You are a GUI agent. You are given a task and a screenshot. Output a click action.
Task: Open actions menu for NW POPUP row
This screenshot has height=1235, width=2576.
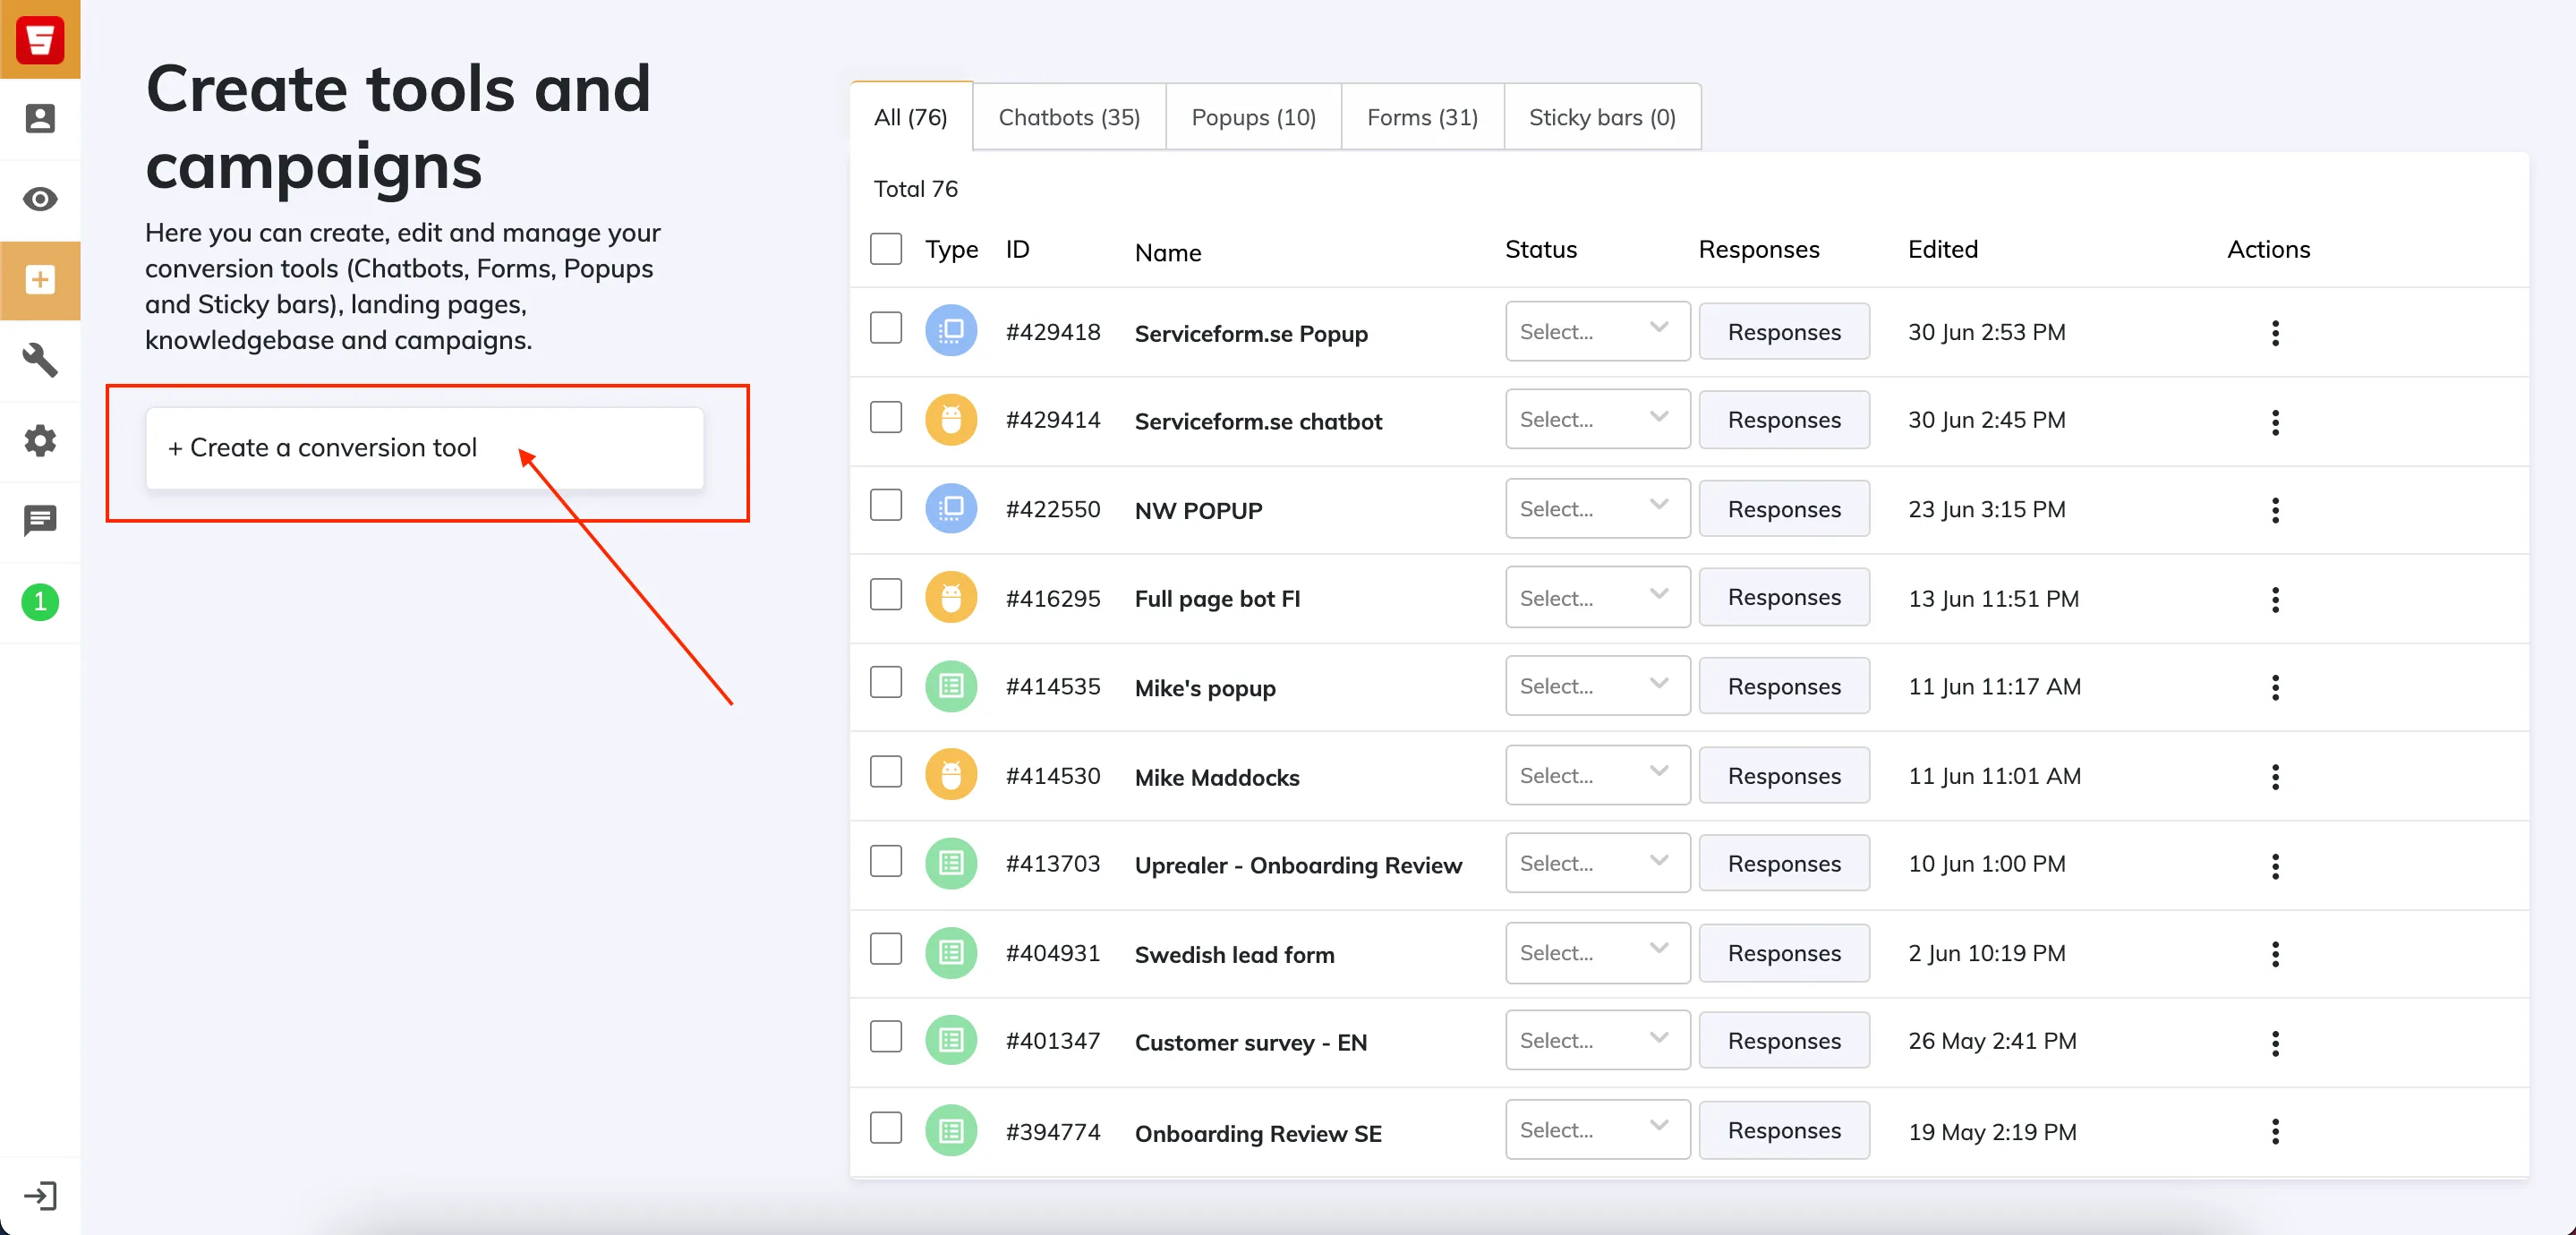[2275, 510]
